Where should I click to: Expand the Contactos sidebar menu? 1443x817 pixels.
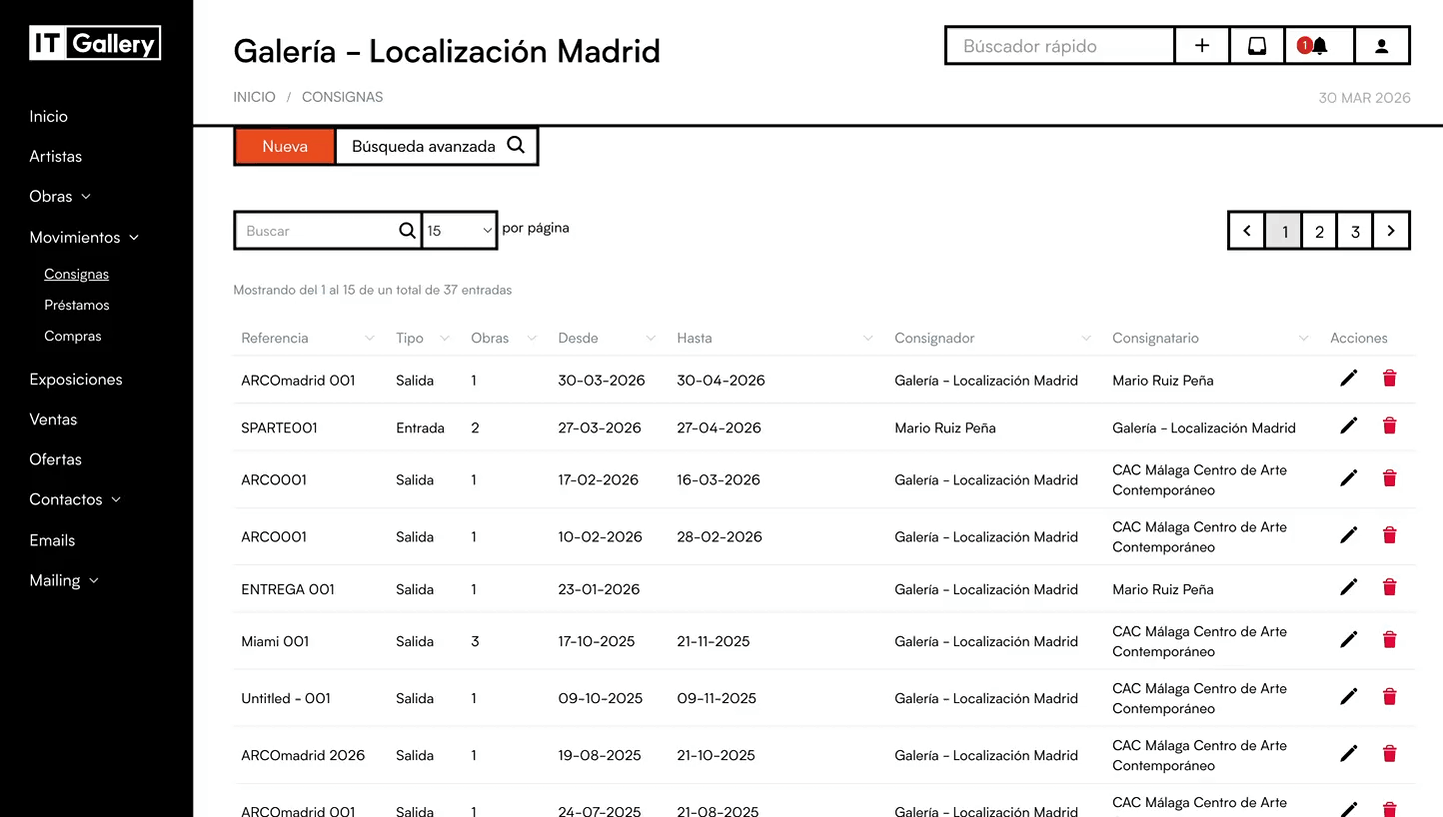tap(116, 500)
